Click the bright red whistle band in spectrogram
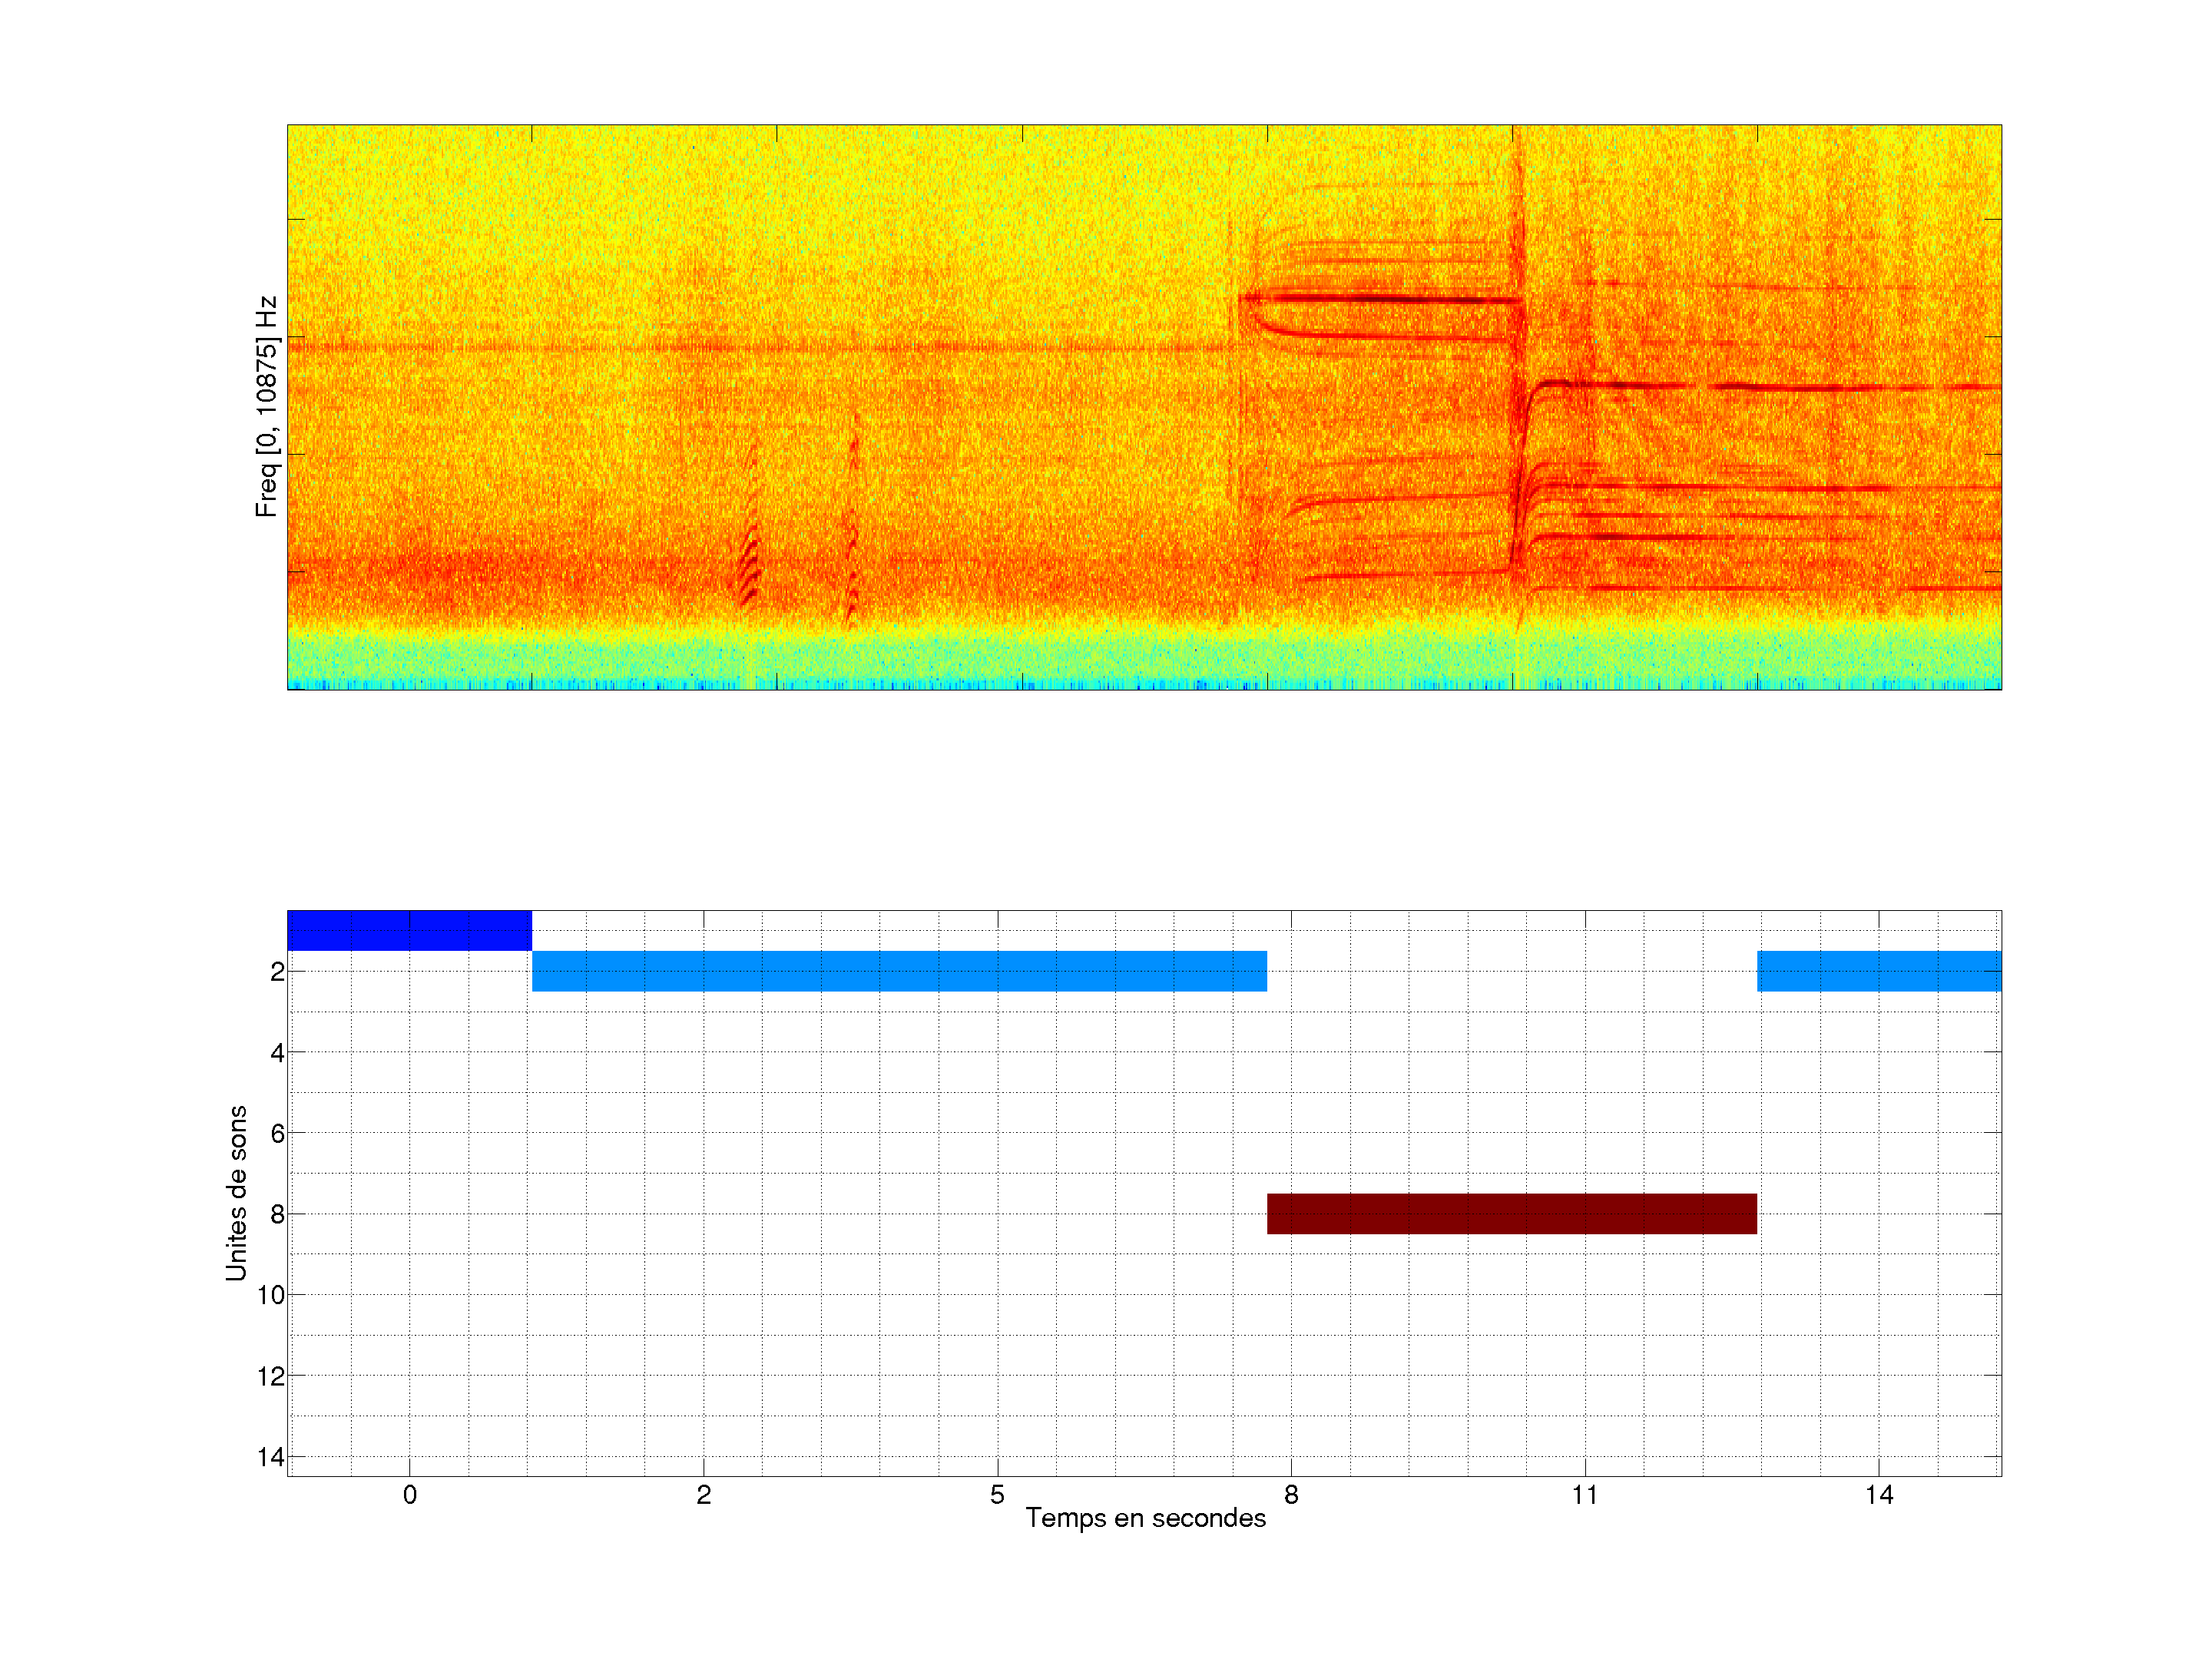Viewport: 2212px width, 1659px height. (x=1380, y=298)
